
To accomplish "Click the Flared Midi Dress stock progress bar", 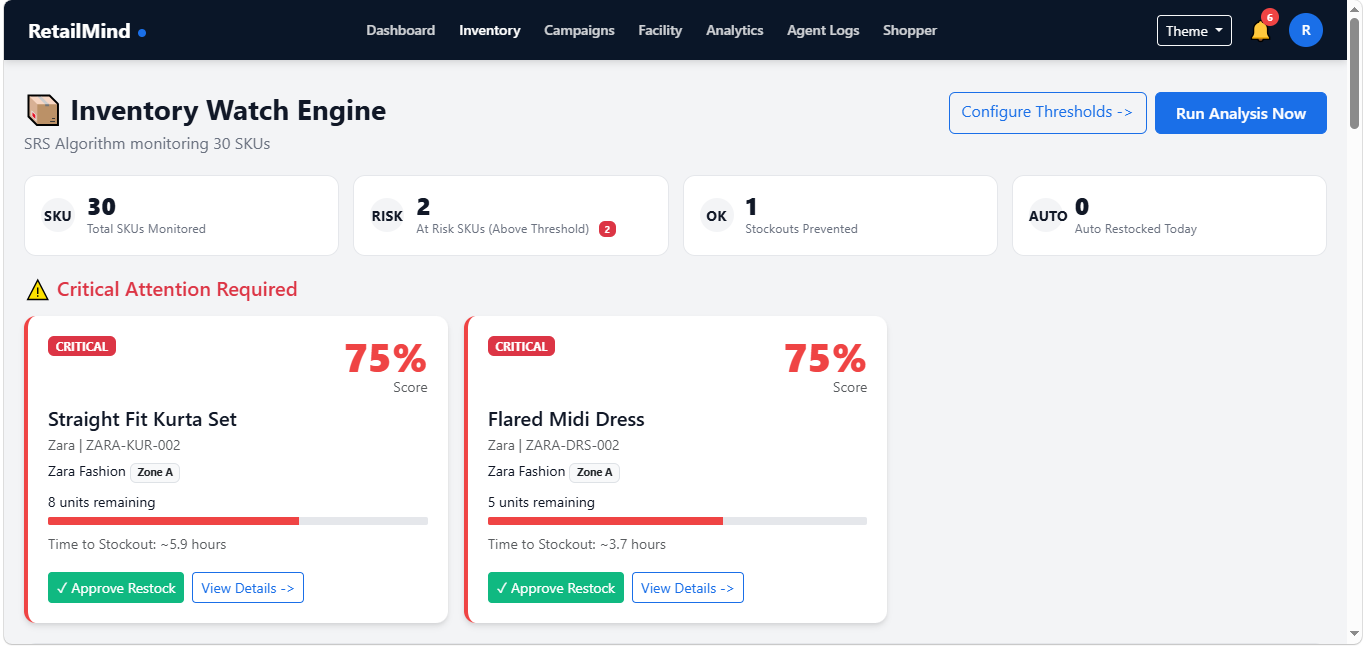I will 677,521.
